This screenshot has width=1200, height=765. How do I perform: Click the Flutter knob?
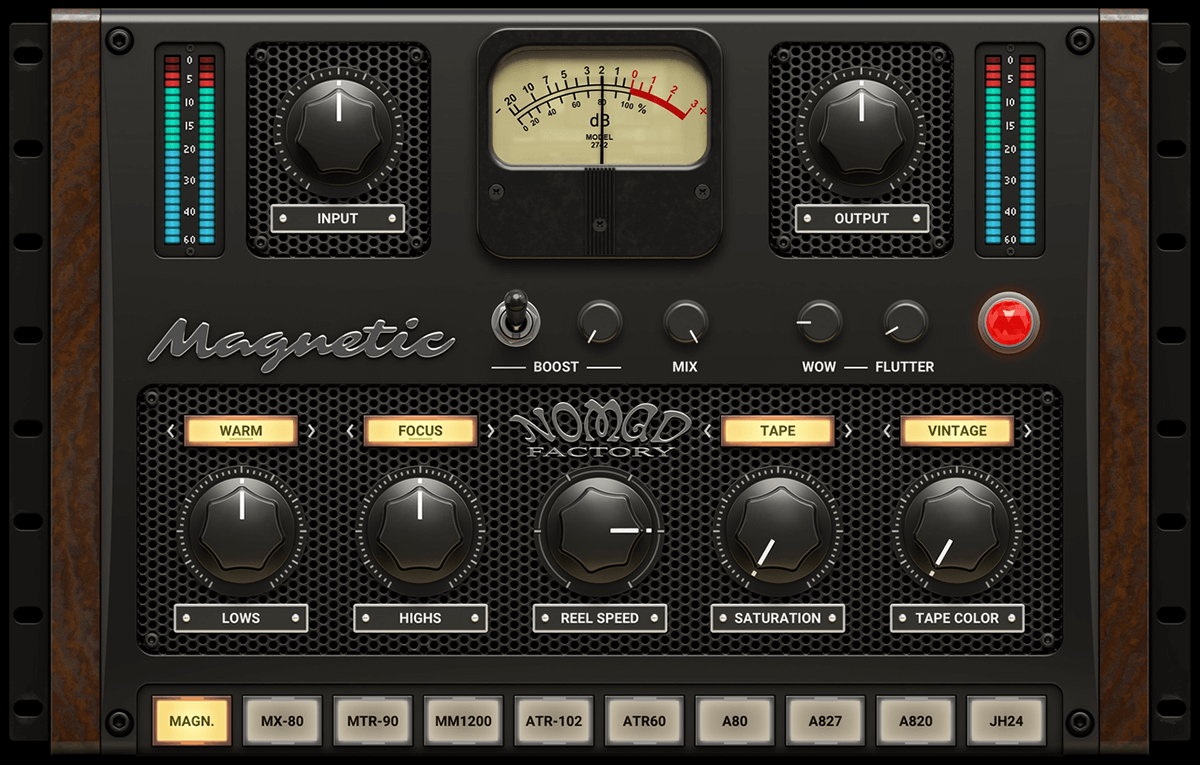pyautogui.click(x=905, y=322)
